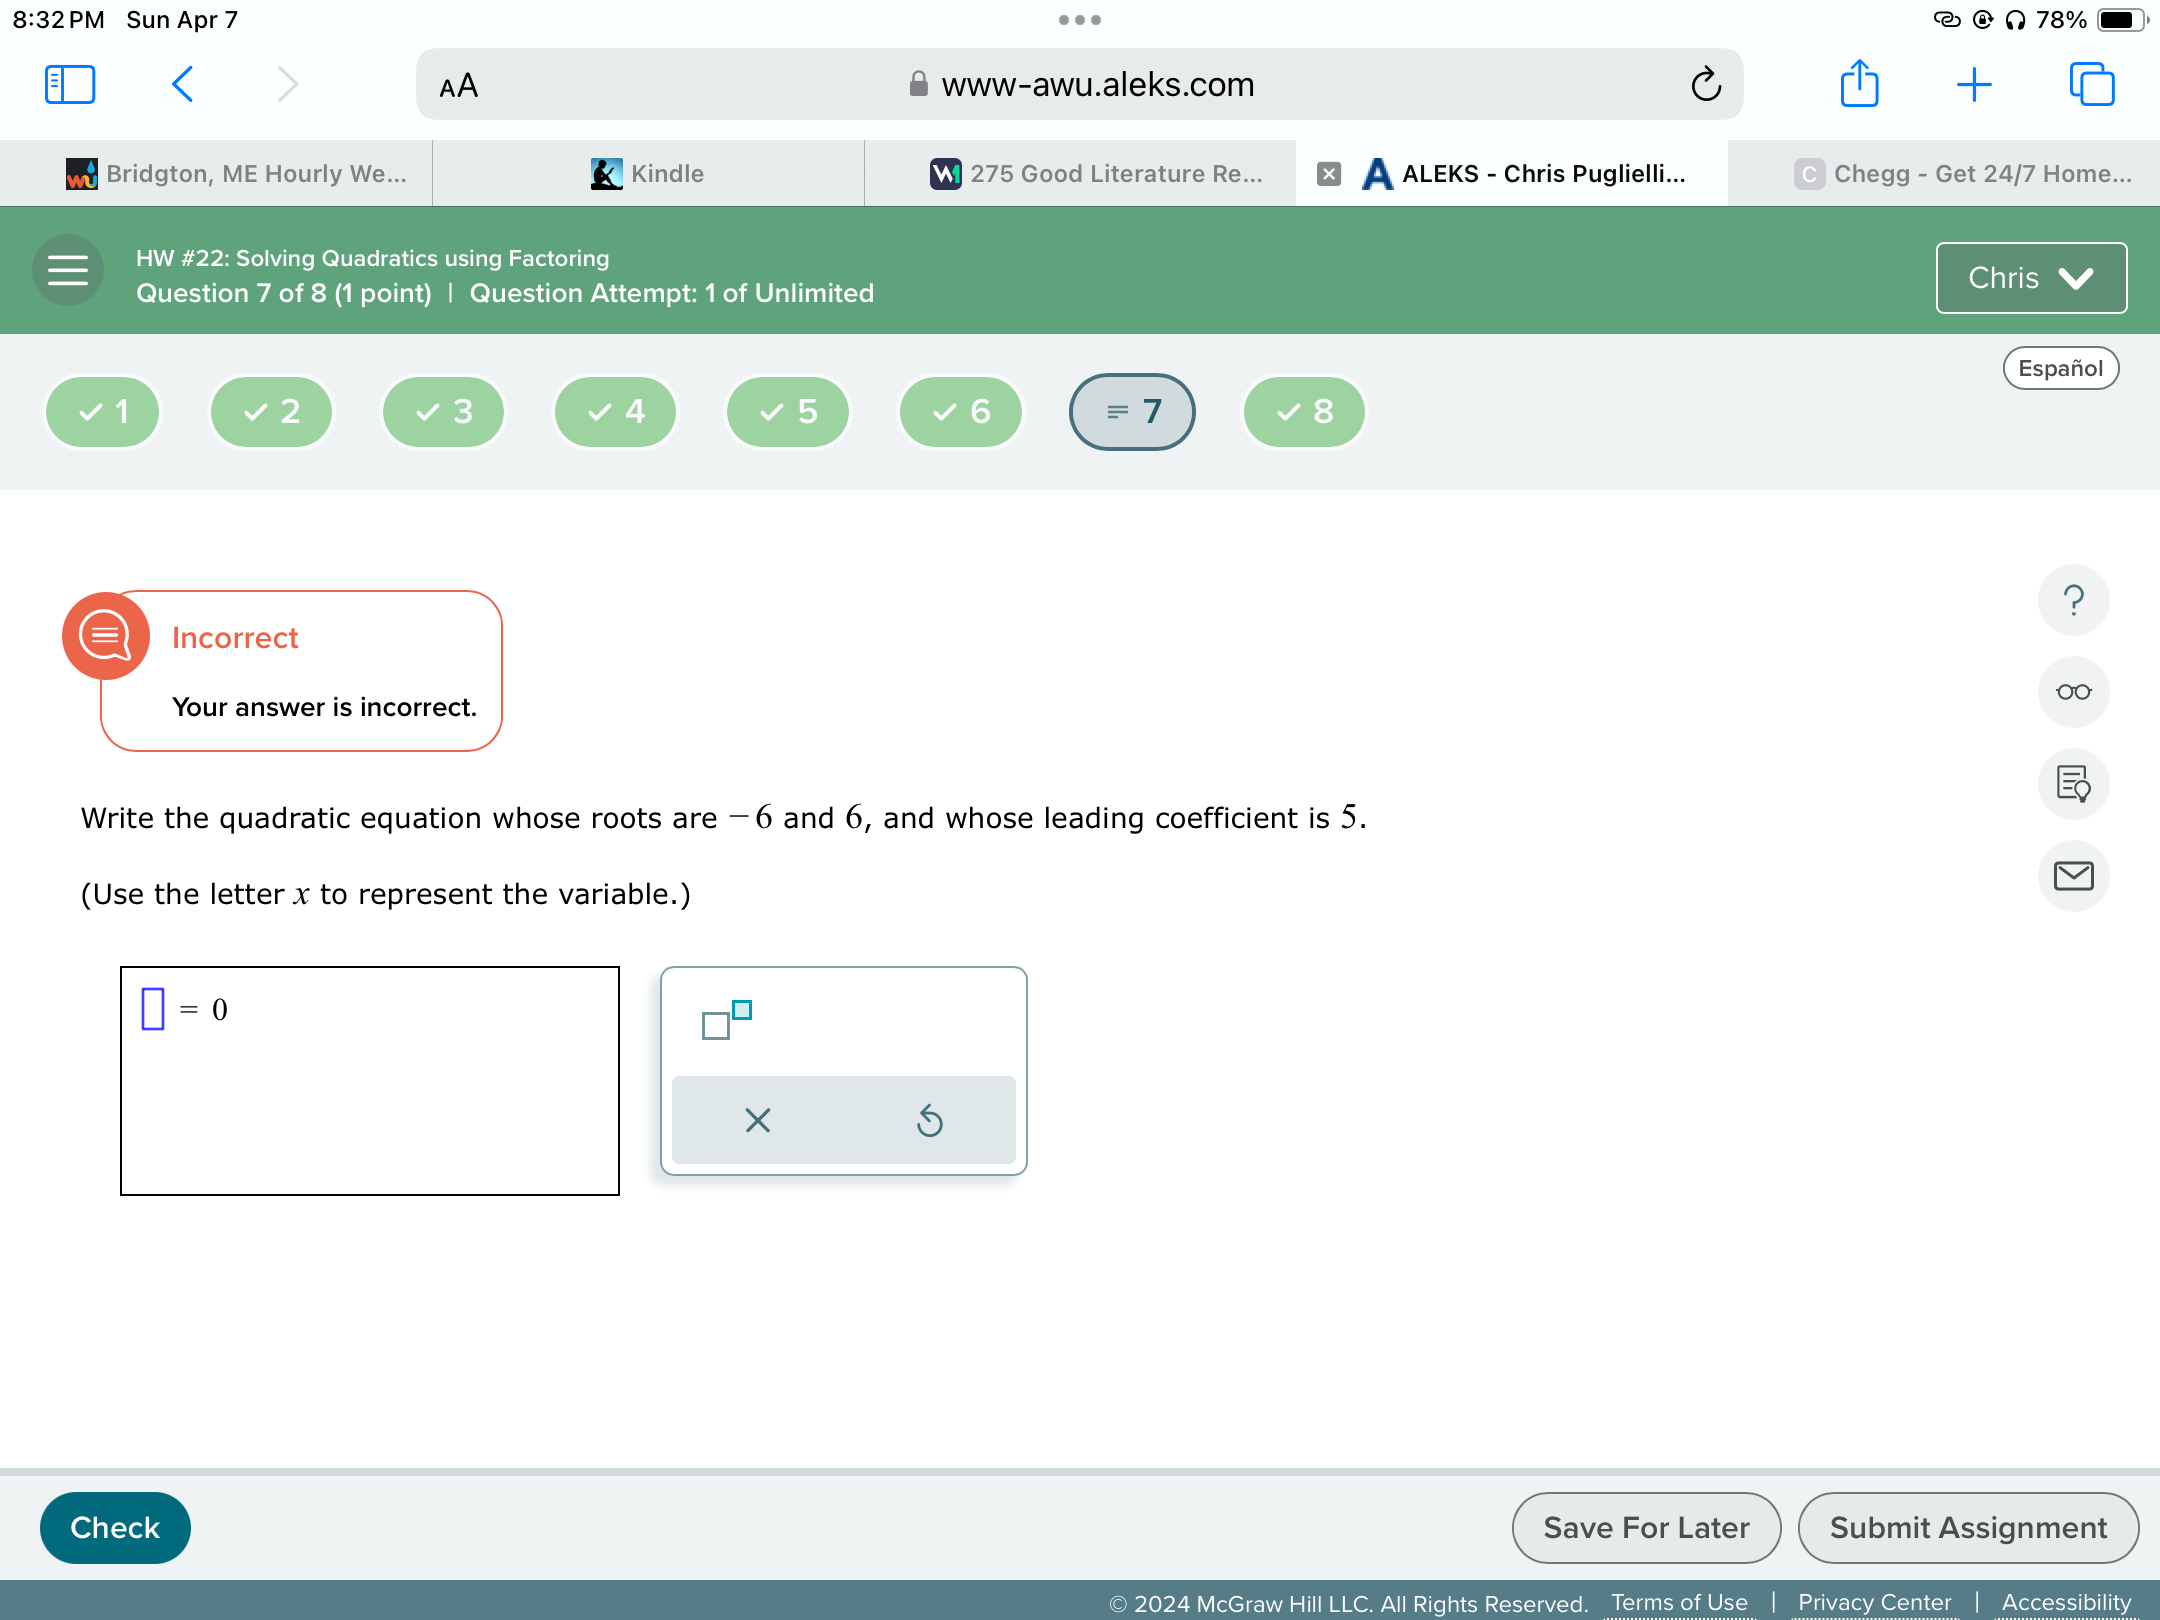Open the glasses review icon on right sidebar
Screen dimensions: 2160x1620
[x=2073, y=691]
